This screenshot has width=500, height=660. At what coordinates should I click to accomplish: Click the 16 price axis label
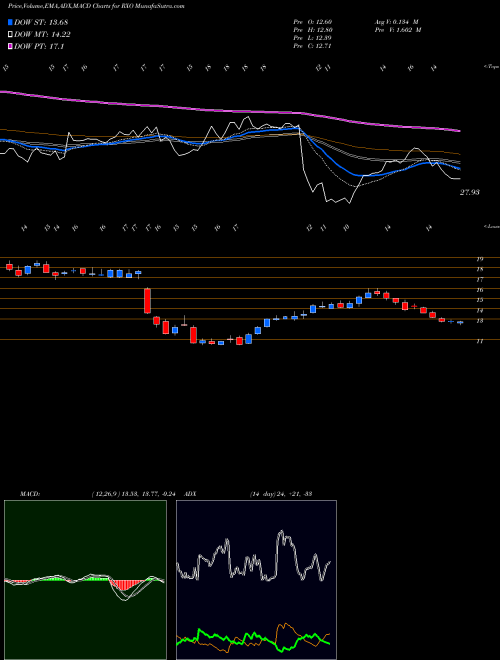tap(480, 290)
